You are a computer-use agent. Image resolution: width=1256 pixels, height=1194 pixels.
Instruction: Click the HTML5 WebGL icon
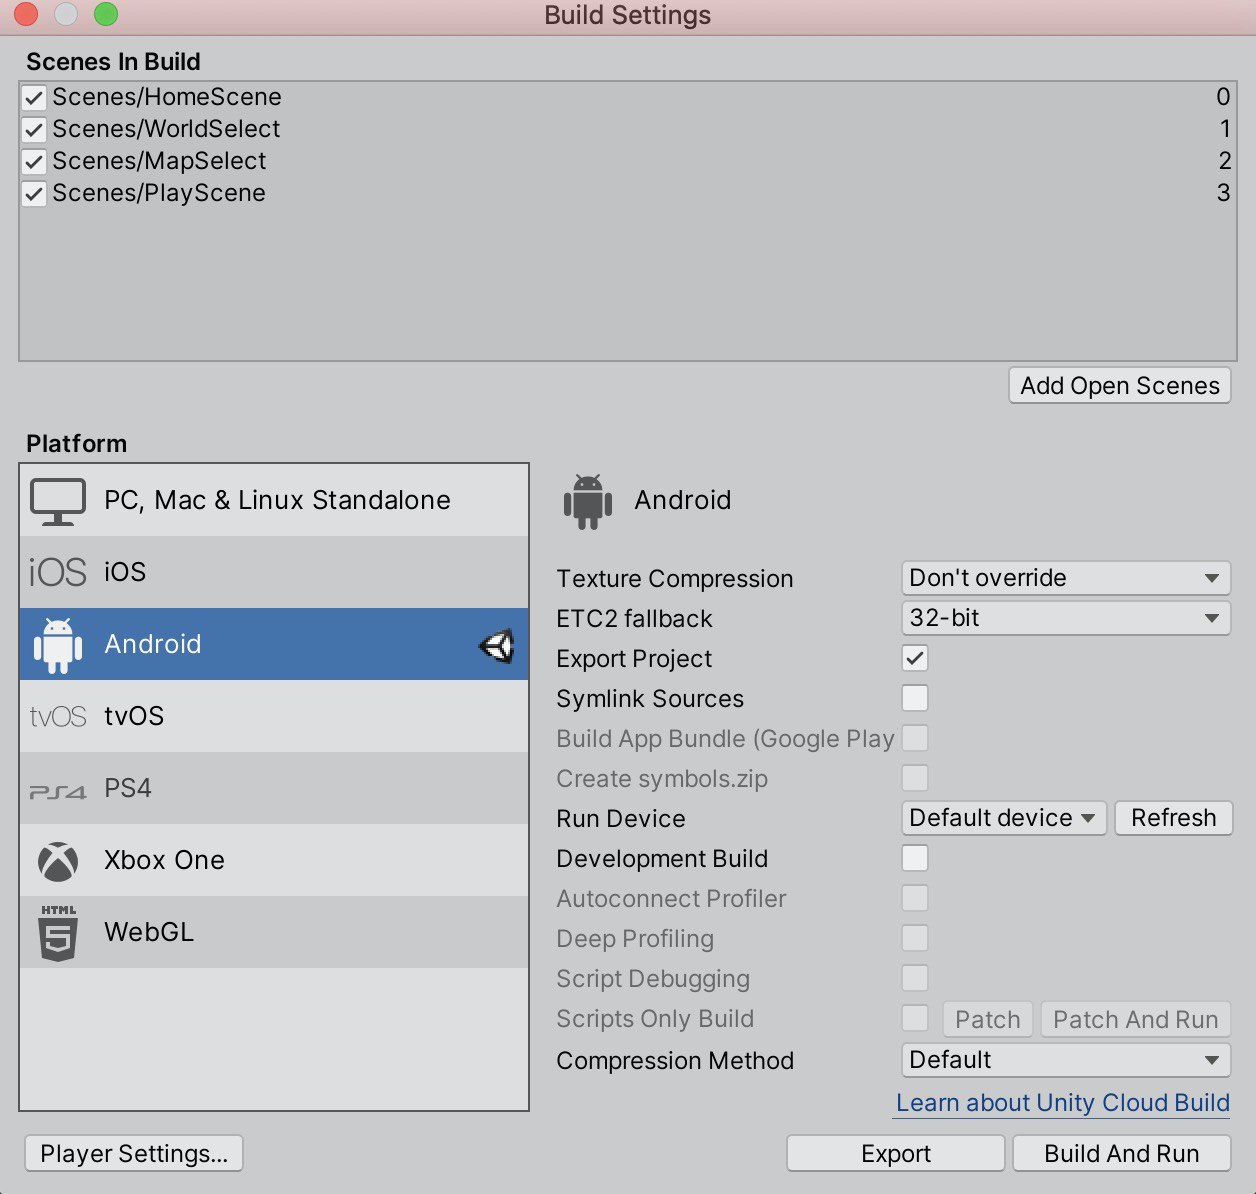58,932
